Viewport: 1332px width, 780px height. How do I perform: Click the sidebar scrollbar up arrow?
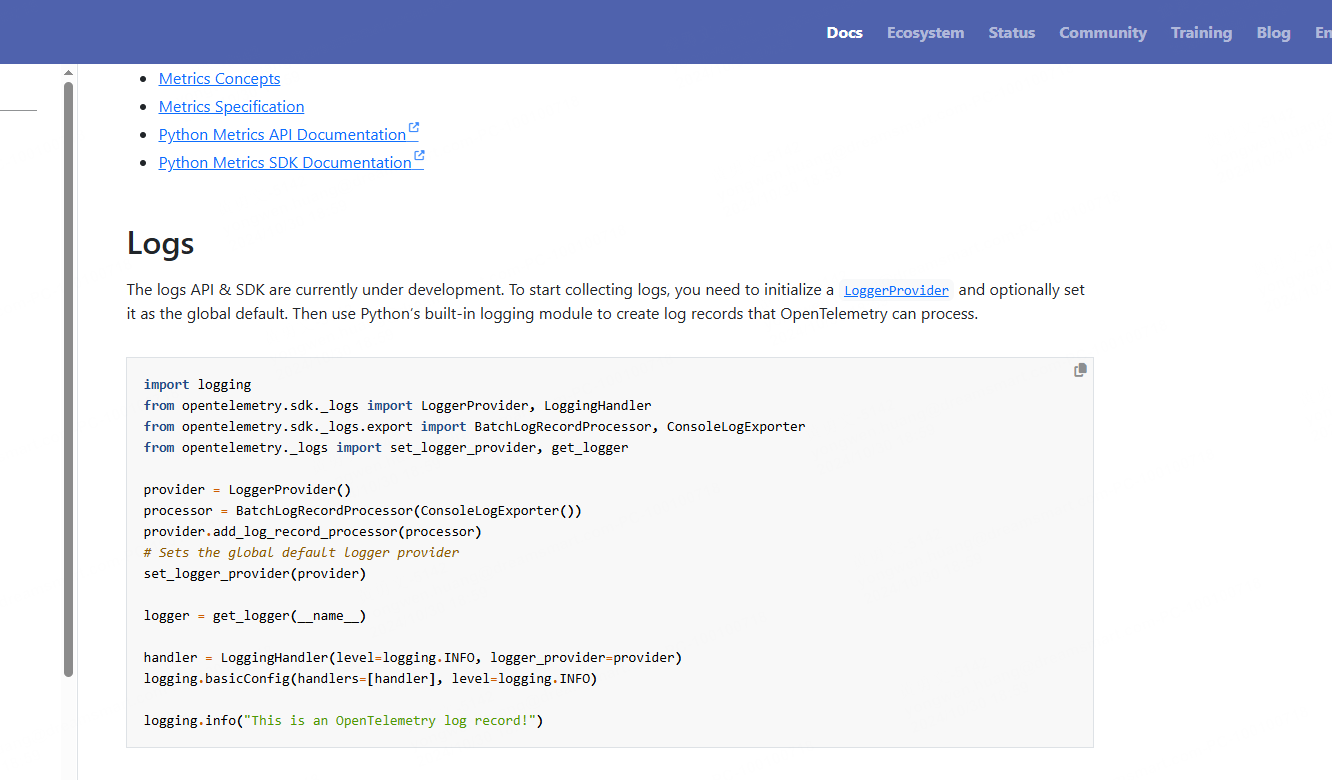tap(68, 73)
